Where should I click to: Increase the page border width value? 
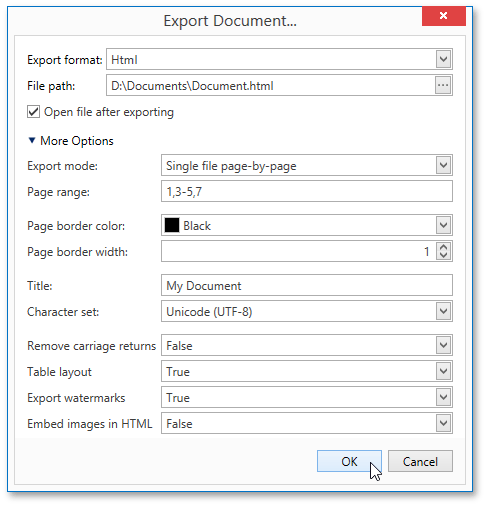pos(443,248)
